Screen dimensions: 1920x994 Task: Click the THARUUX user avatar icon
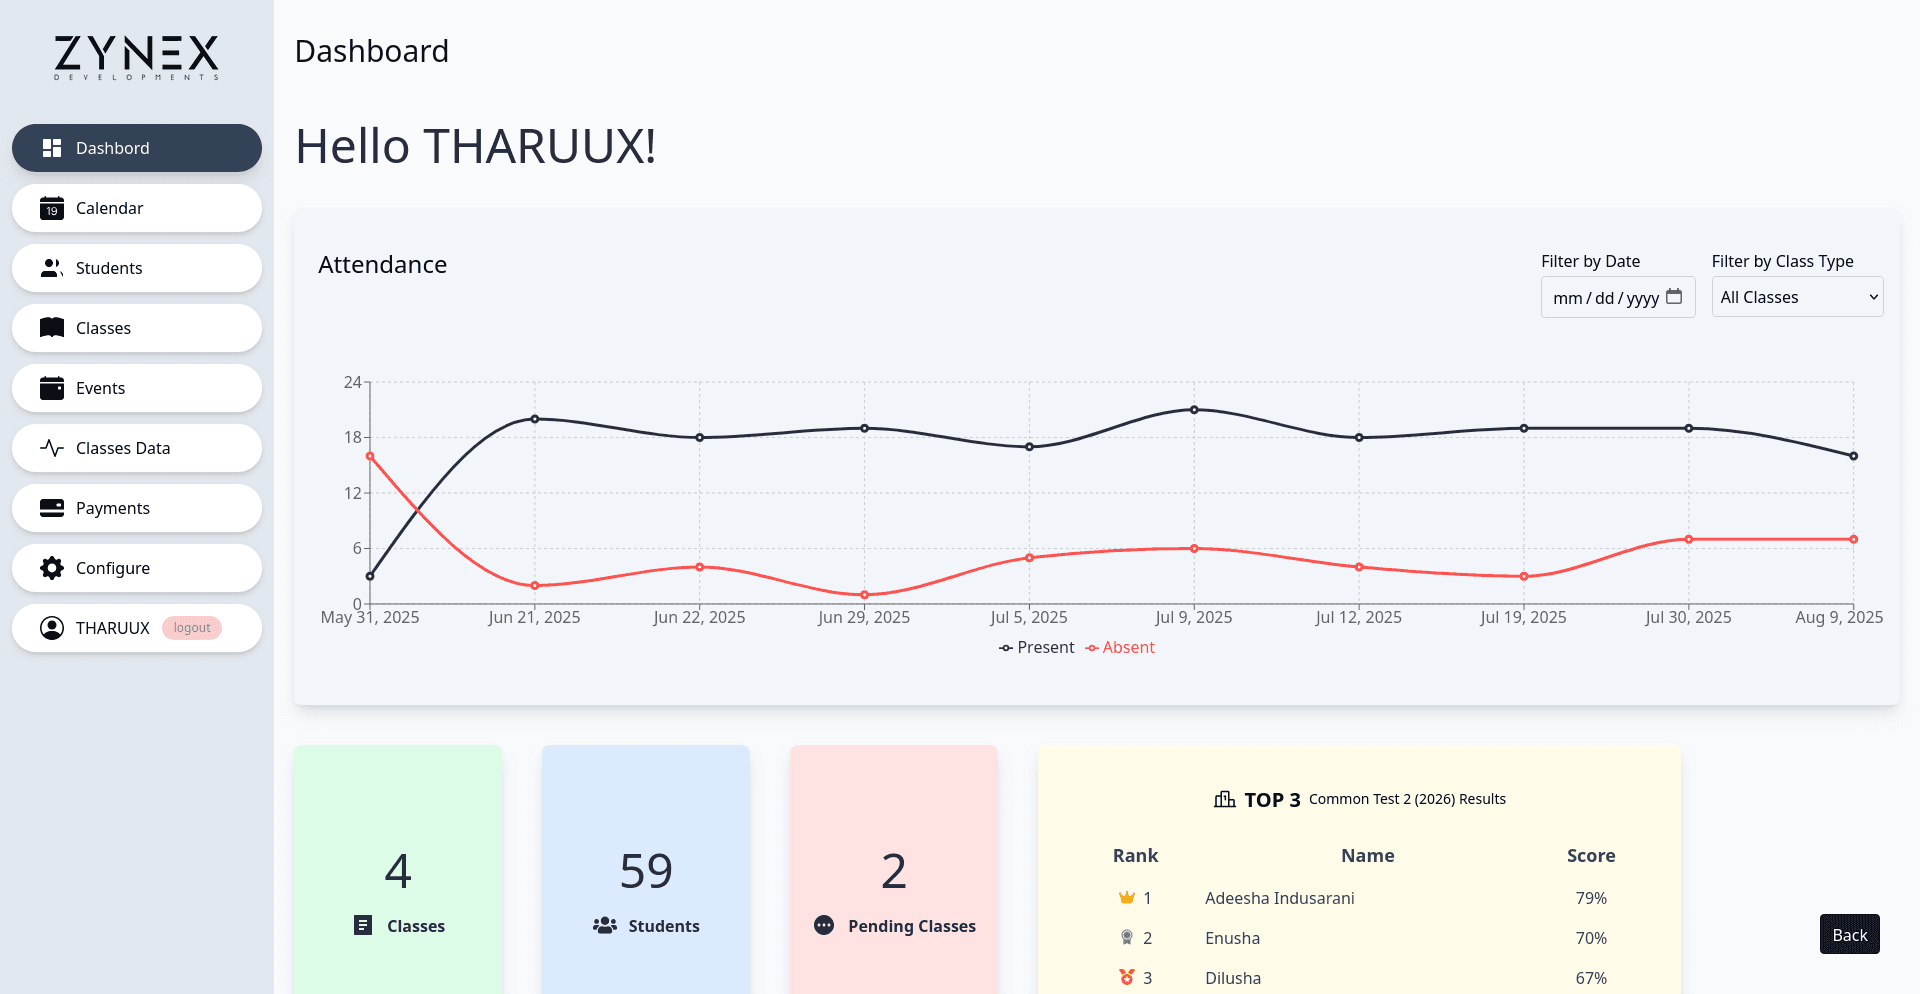[x=52, y=628]
